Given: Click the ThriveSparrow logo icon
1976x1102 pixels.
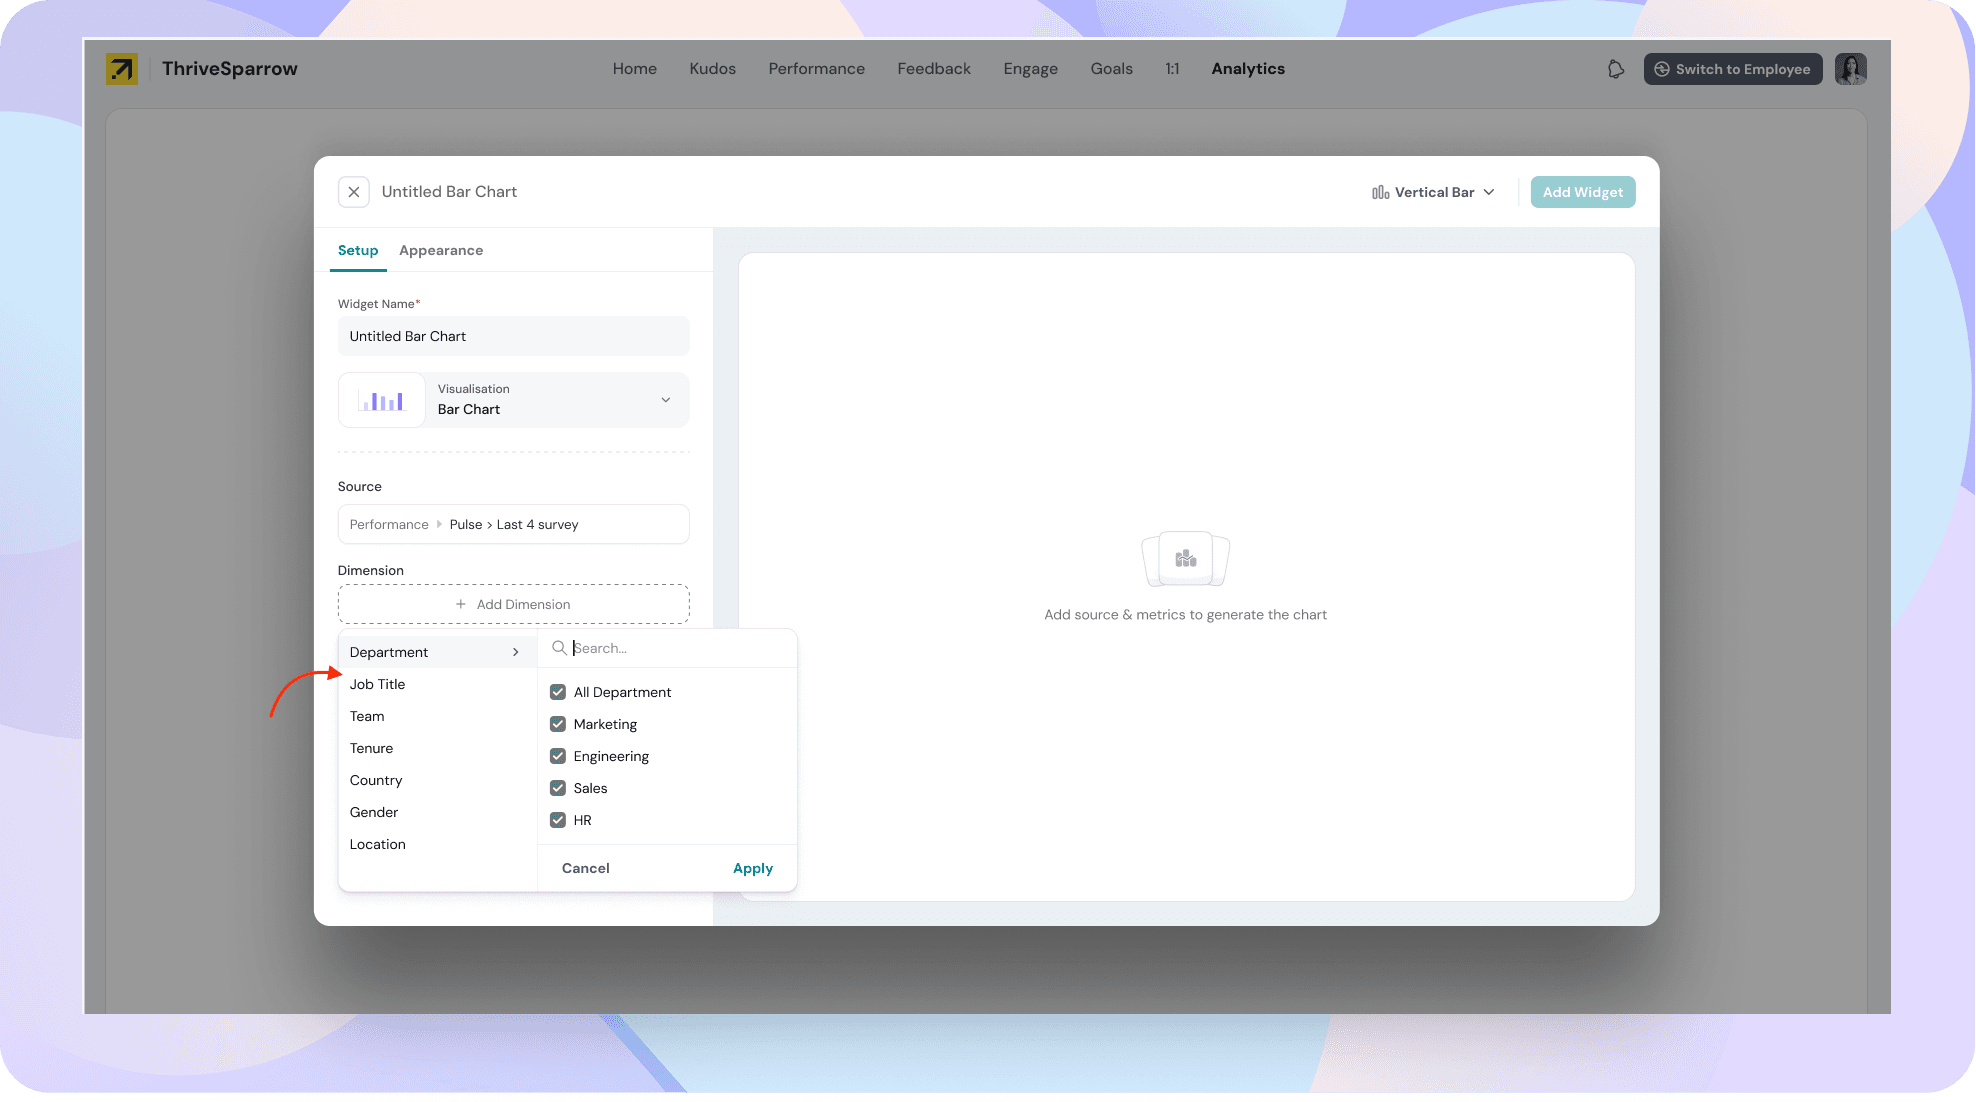Looking at the screenshot, I should (x=122, y=69).
